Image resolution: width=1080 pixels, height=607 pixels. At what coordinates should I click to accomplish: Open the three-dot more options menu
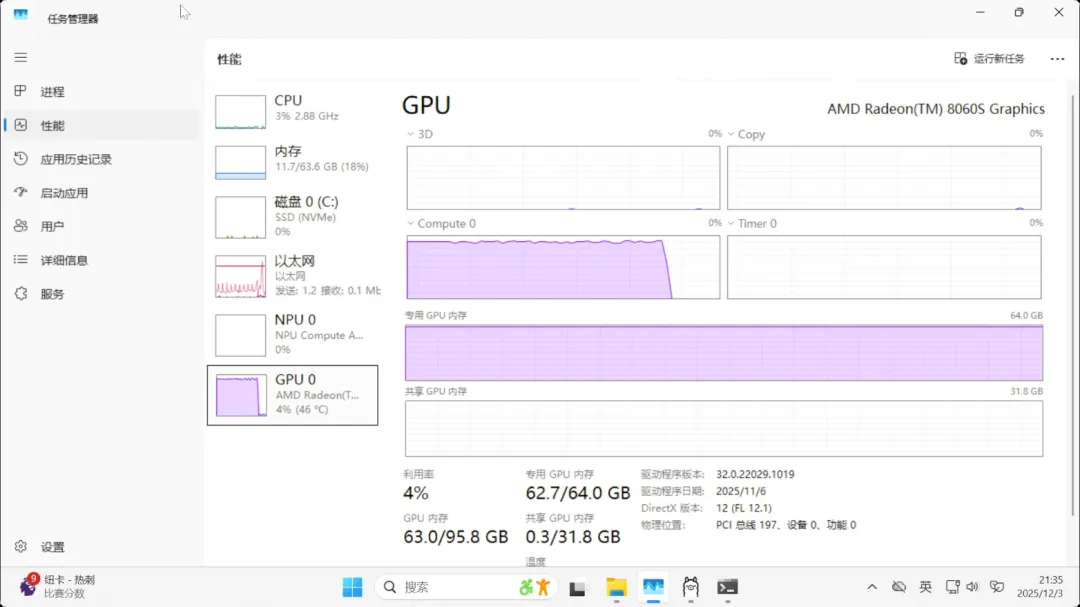pos(1057,59)
